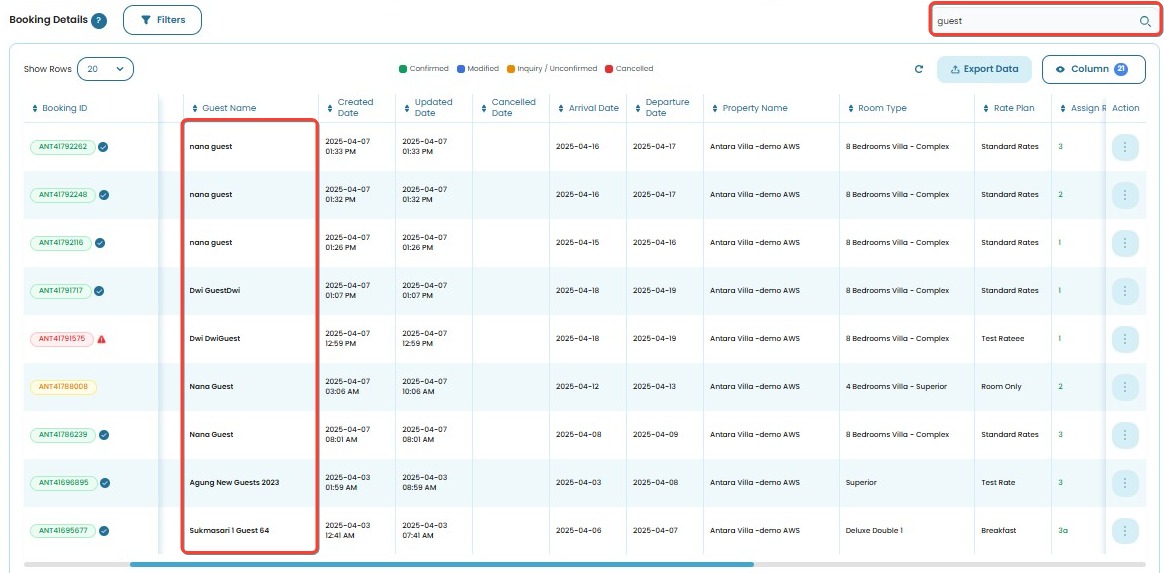This screenshot has width=1164, height=573.
Task: Click rate plan Test Rateee
Action: click(x=1002, y=339)
